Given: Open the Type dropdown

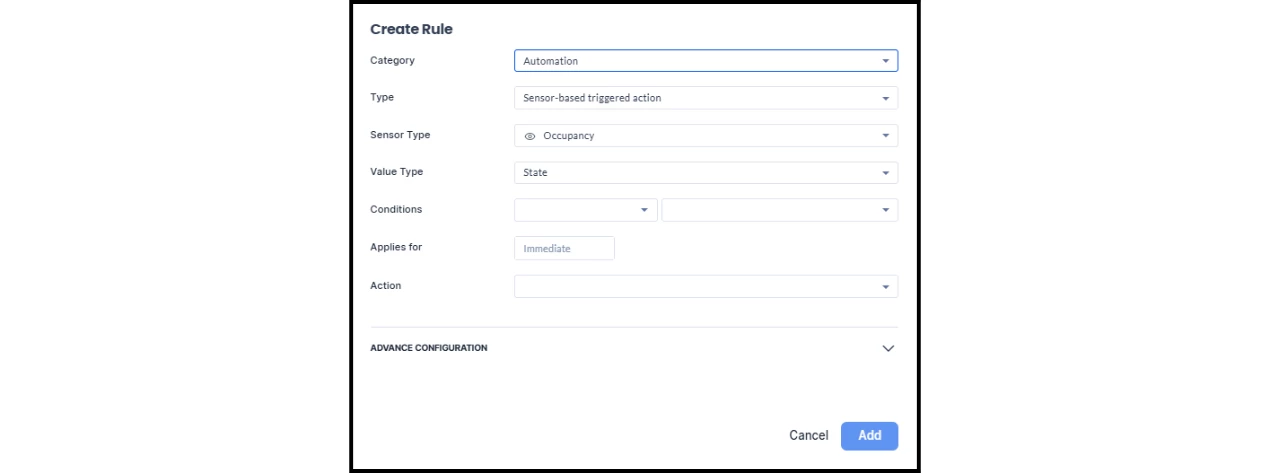Looking at the screenshot, I should click(x=700, y=98).
